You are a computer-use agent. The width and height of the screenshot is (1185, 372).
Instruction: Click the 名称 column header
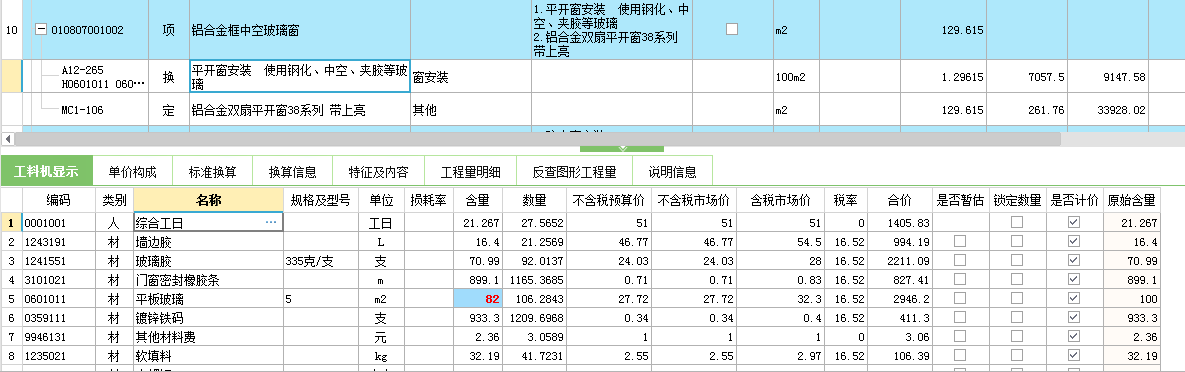(208, 200)
